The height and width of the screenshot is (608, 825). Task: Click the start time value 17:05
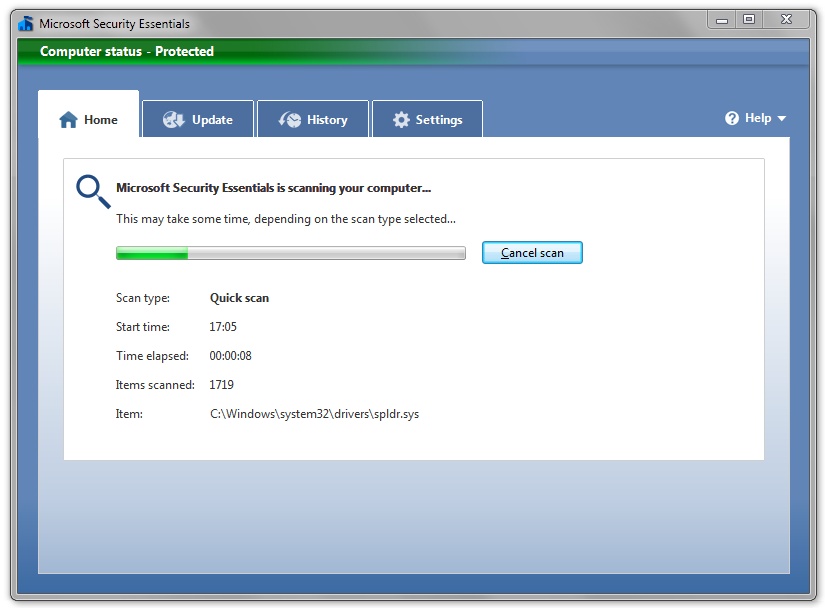pos(223,327)
